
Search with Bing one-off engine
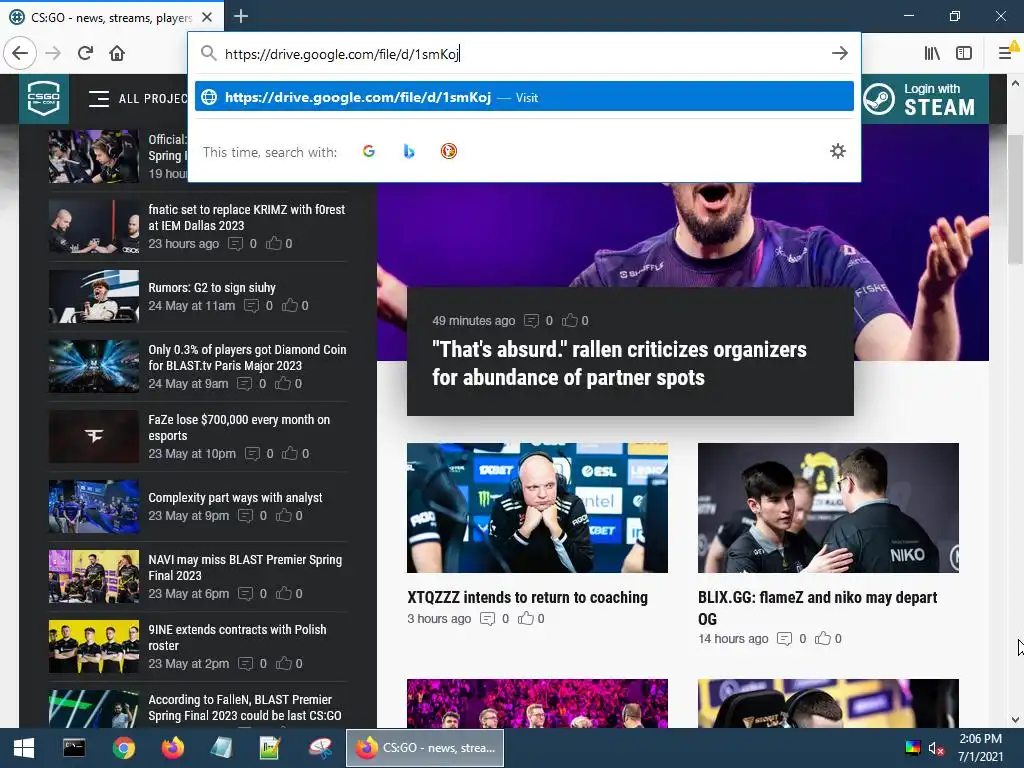[x=409, y=152]
